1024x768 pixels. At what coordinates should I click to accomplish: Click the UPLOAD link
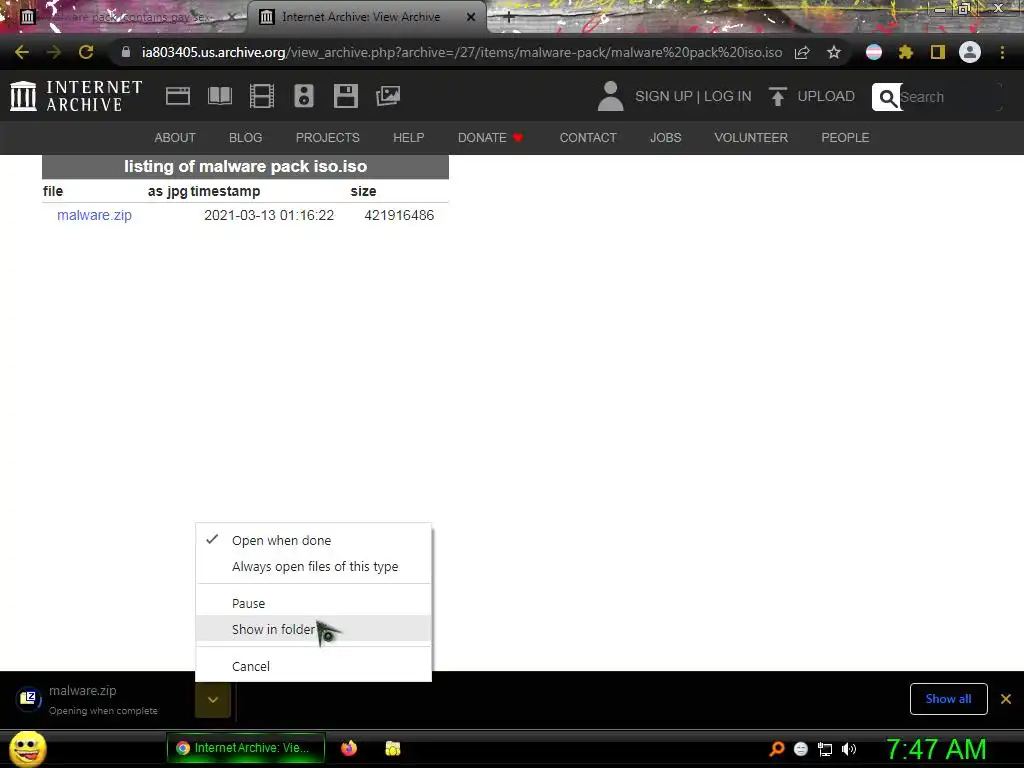coord(826,96)
